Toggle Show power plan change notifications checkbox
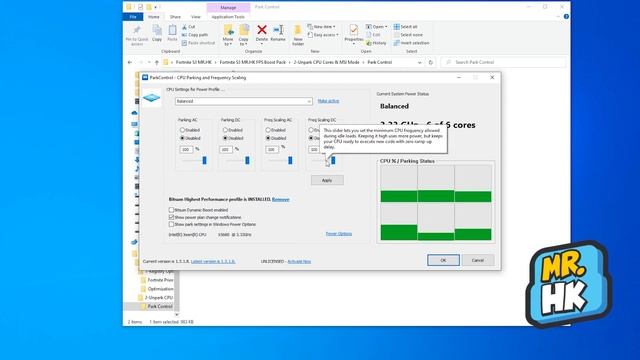The image size is (640, 360). click(x=171, y=217)
